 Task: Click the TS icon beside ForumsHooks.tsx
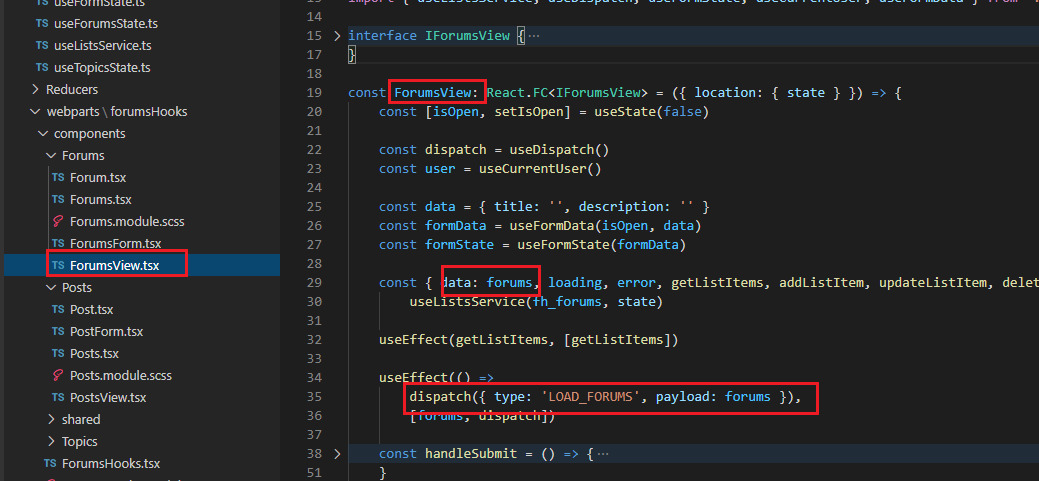pos(50,463)
